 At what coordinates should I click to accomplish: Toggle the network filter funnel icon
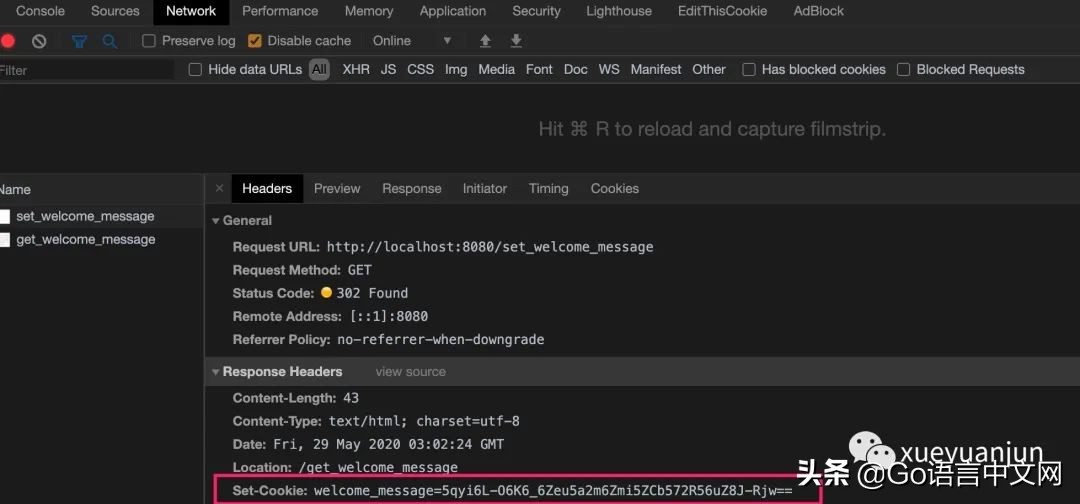tap(79, 41)
